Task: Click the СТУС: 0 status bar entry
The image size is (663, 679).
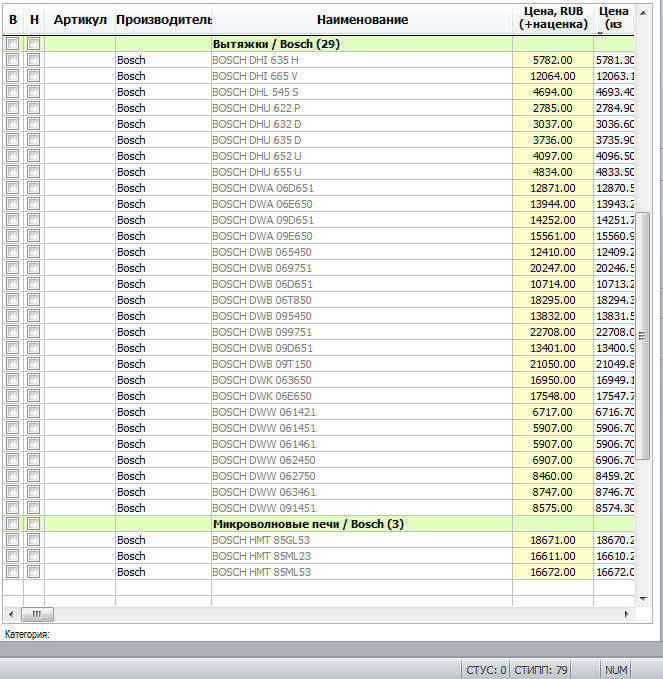Action: [x=486, y=670]
